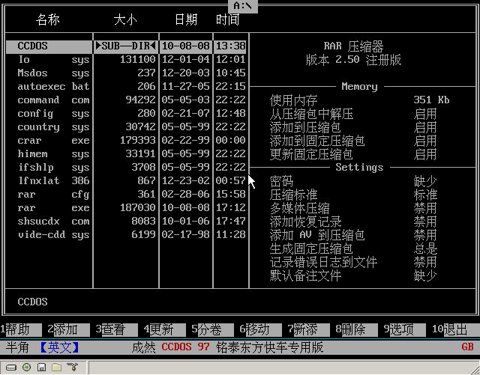This screenshot has height=375, width=480.
Task: Click the window resize grip corner
Action: 475,370
